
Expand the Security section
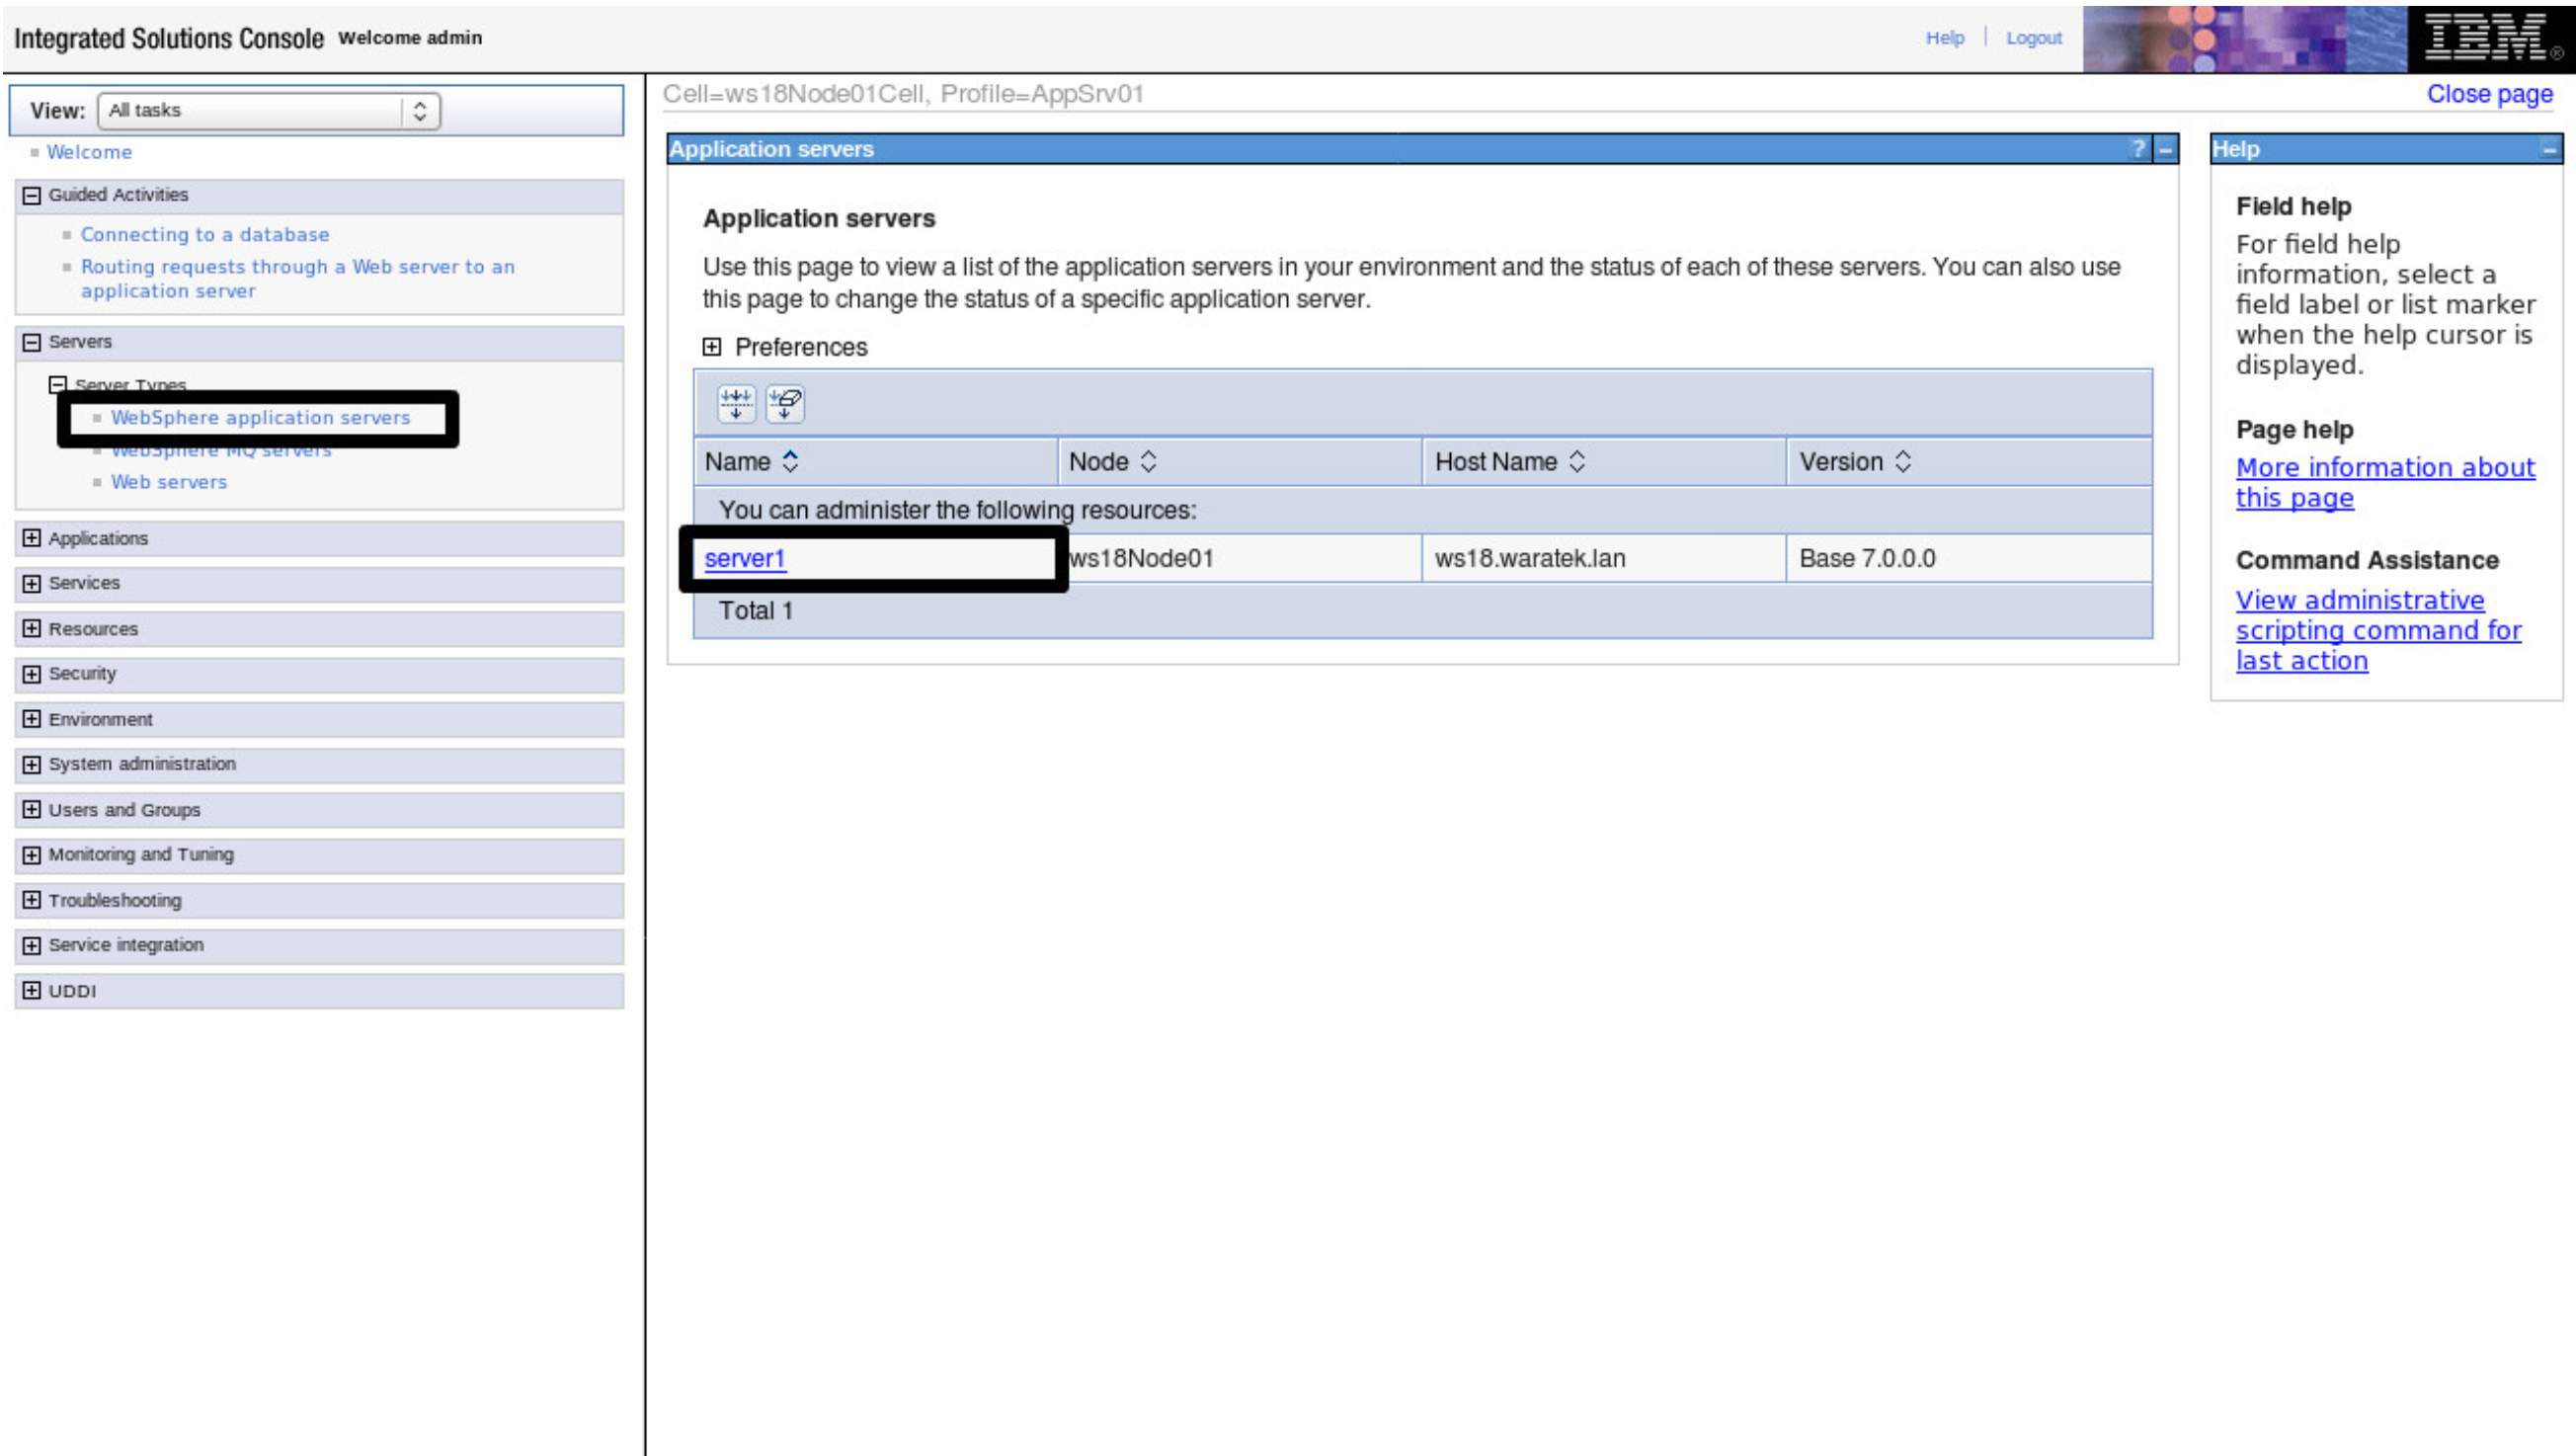click(32, 674)
